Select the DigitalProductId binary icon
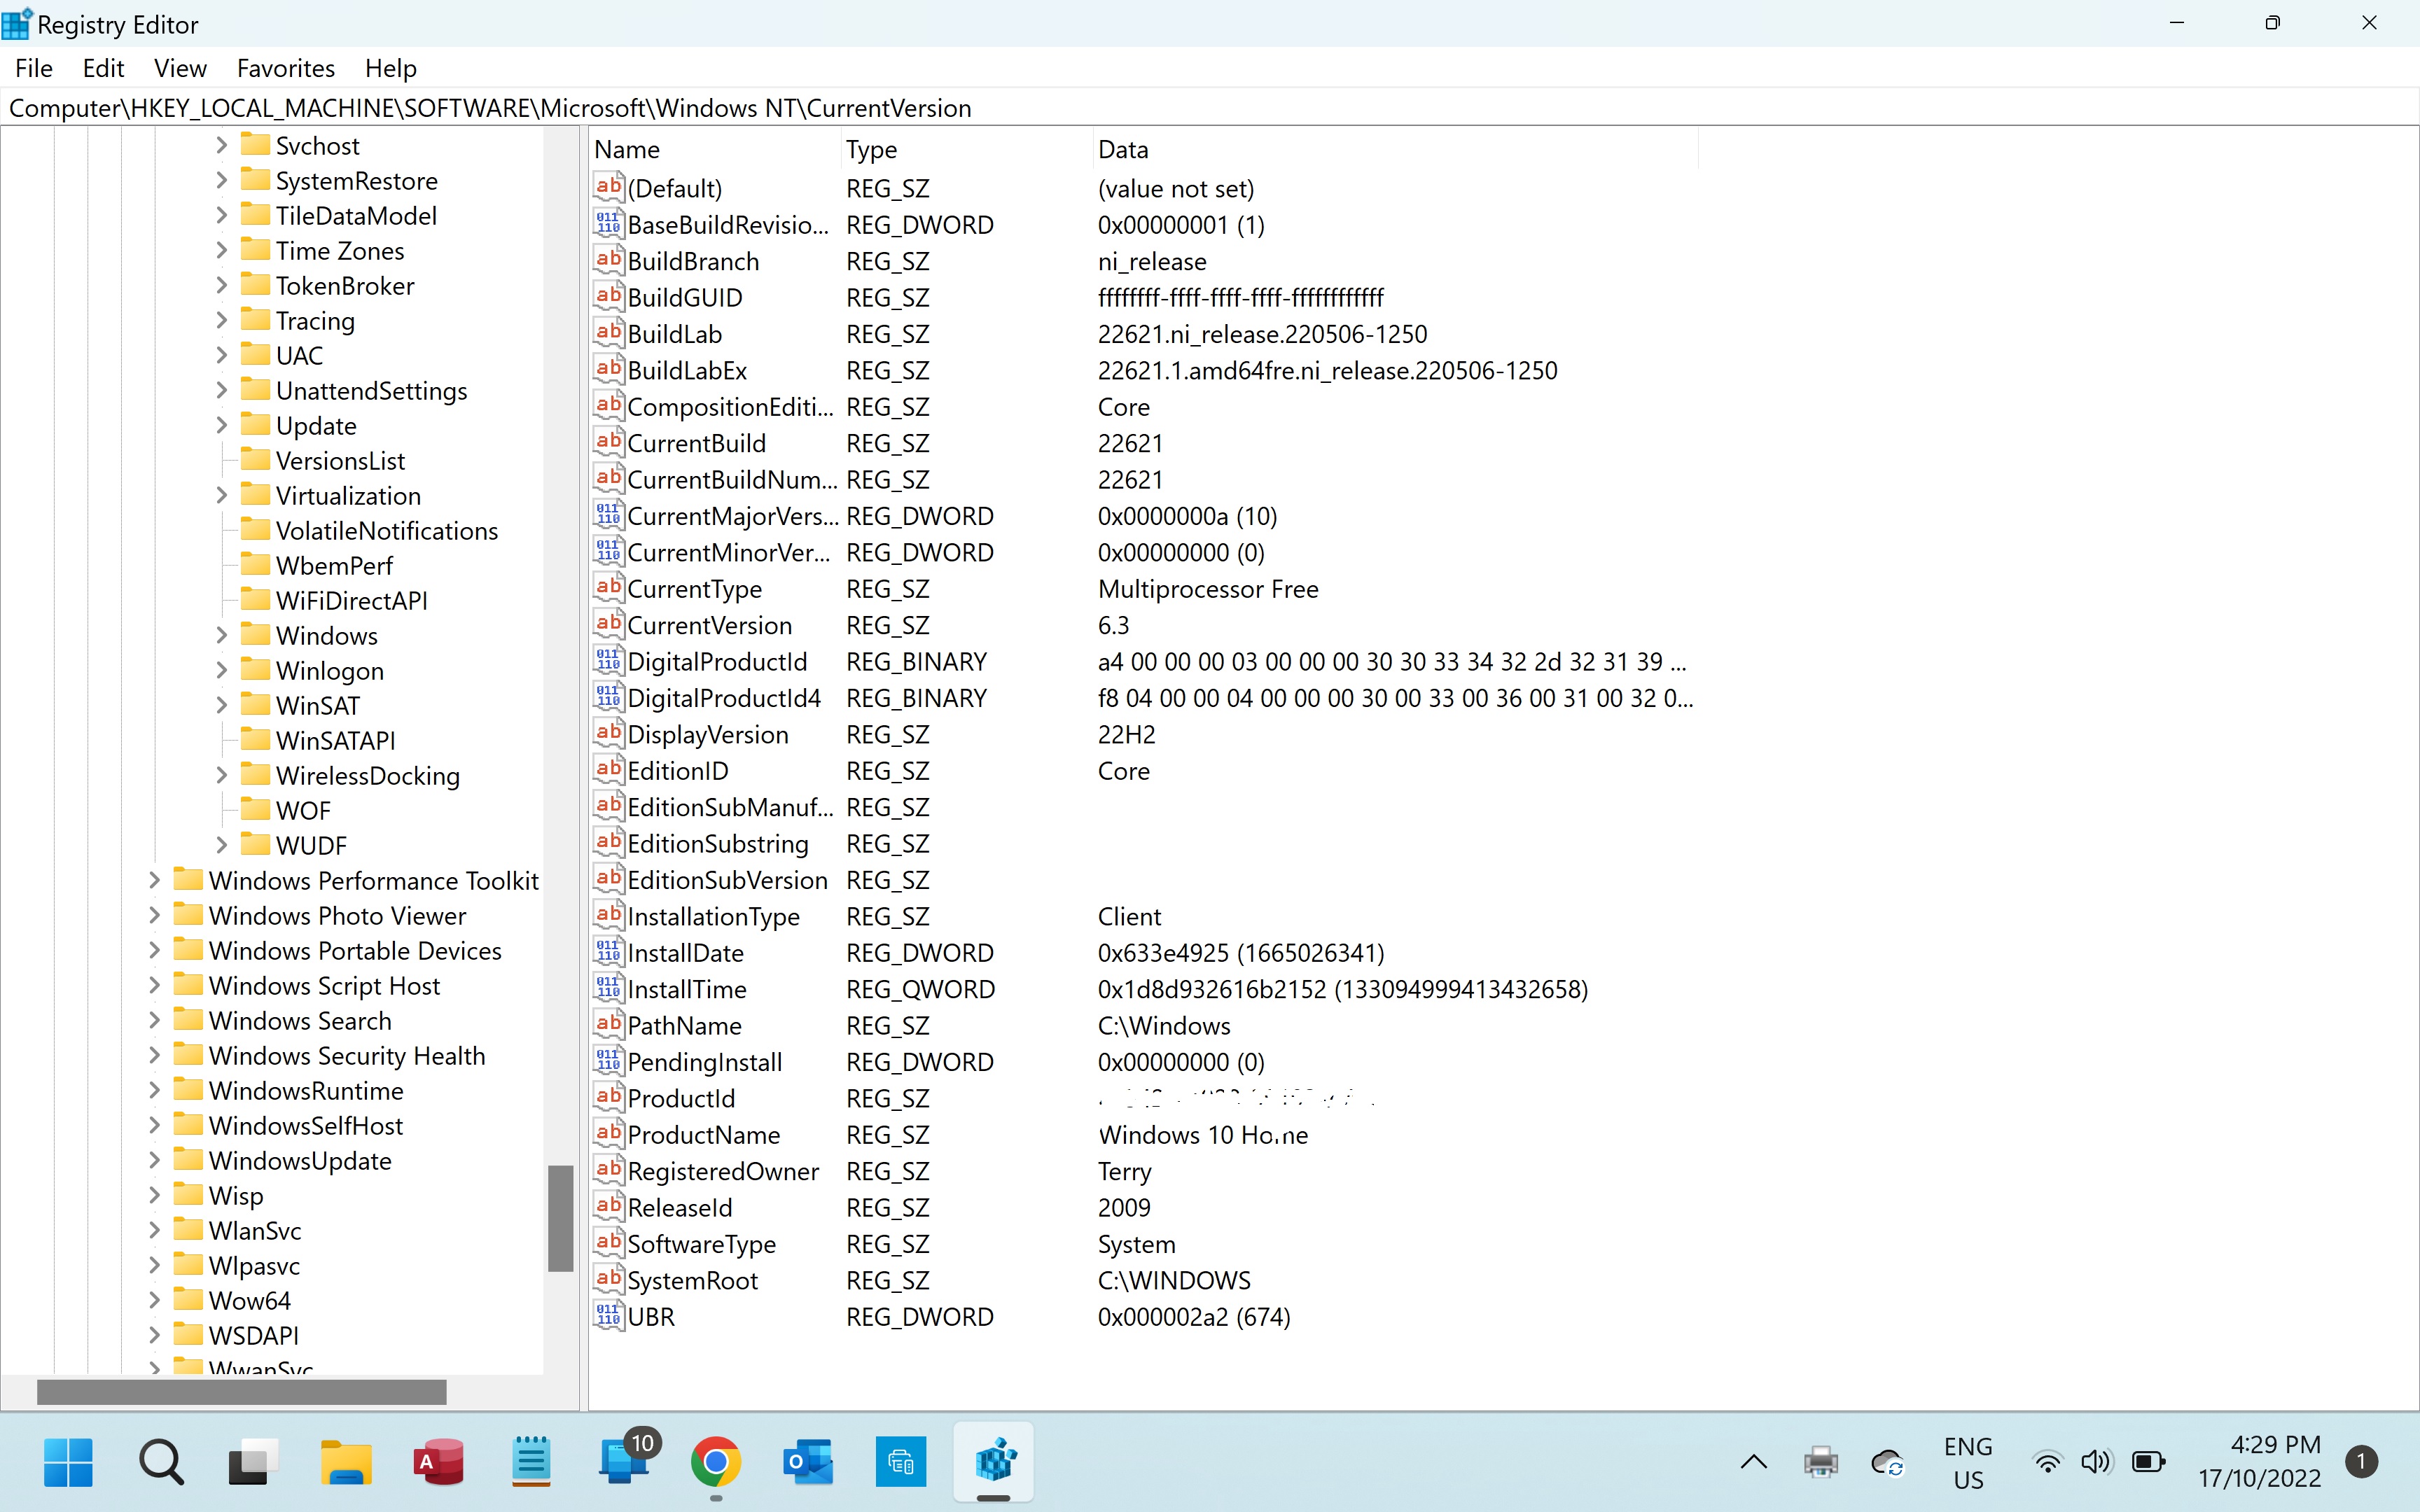Viewport: 2420px width, 1512px height. coord(608,661)
